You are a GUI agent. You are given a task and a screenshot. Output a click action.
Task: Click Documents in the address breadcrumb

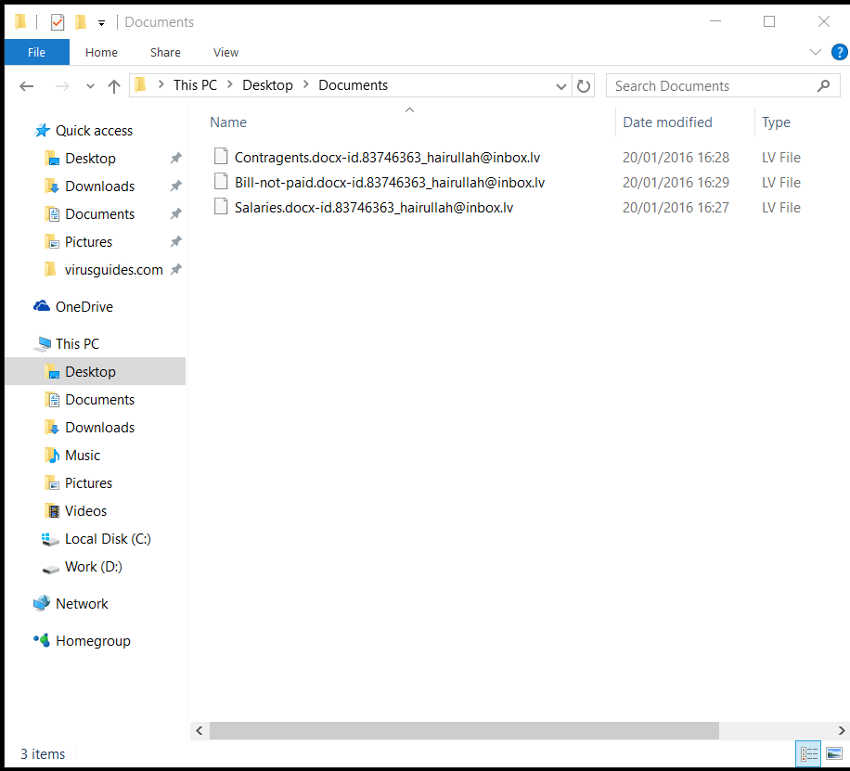353,85
